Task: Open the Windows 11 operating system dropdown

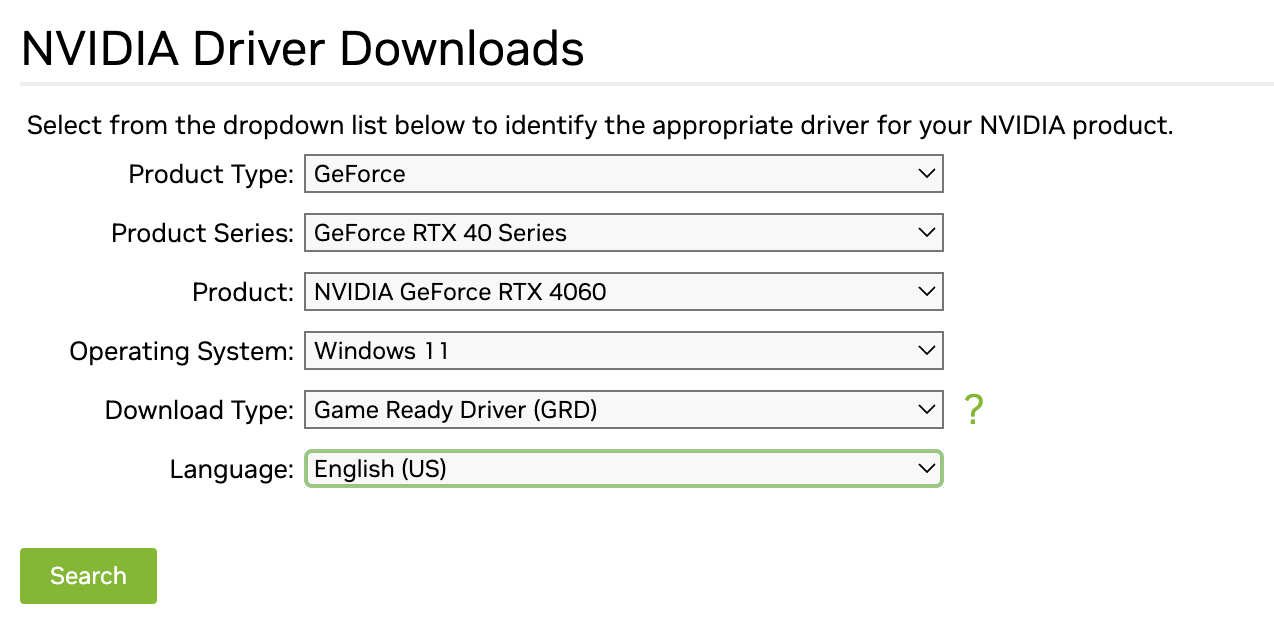Action: (624, 351)
